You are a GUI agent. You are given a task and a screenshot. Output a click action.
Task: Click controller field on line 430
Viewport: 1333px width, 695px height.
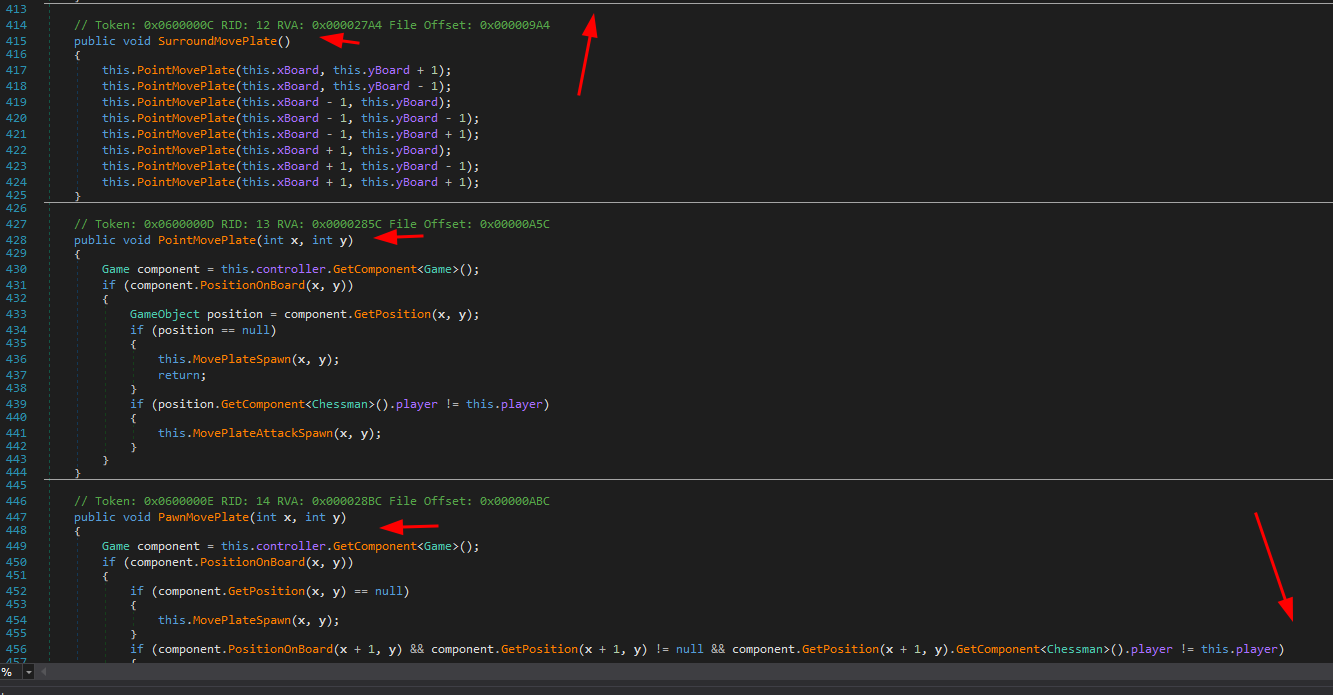(x=288, y=269)
